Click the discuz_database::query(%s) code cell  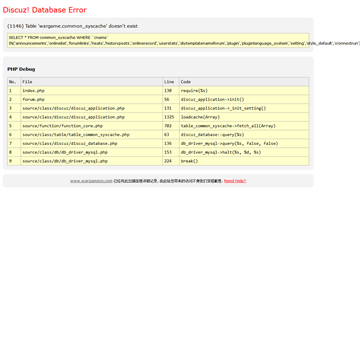(x=244, y=135)
